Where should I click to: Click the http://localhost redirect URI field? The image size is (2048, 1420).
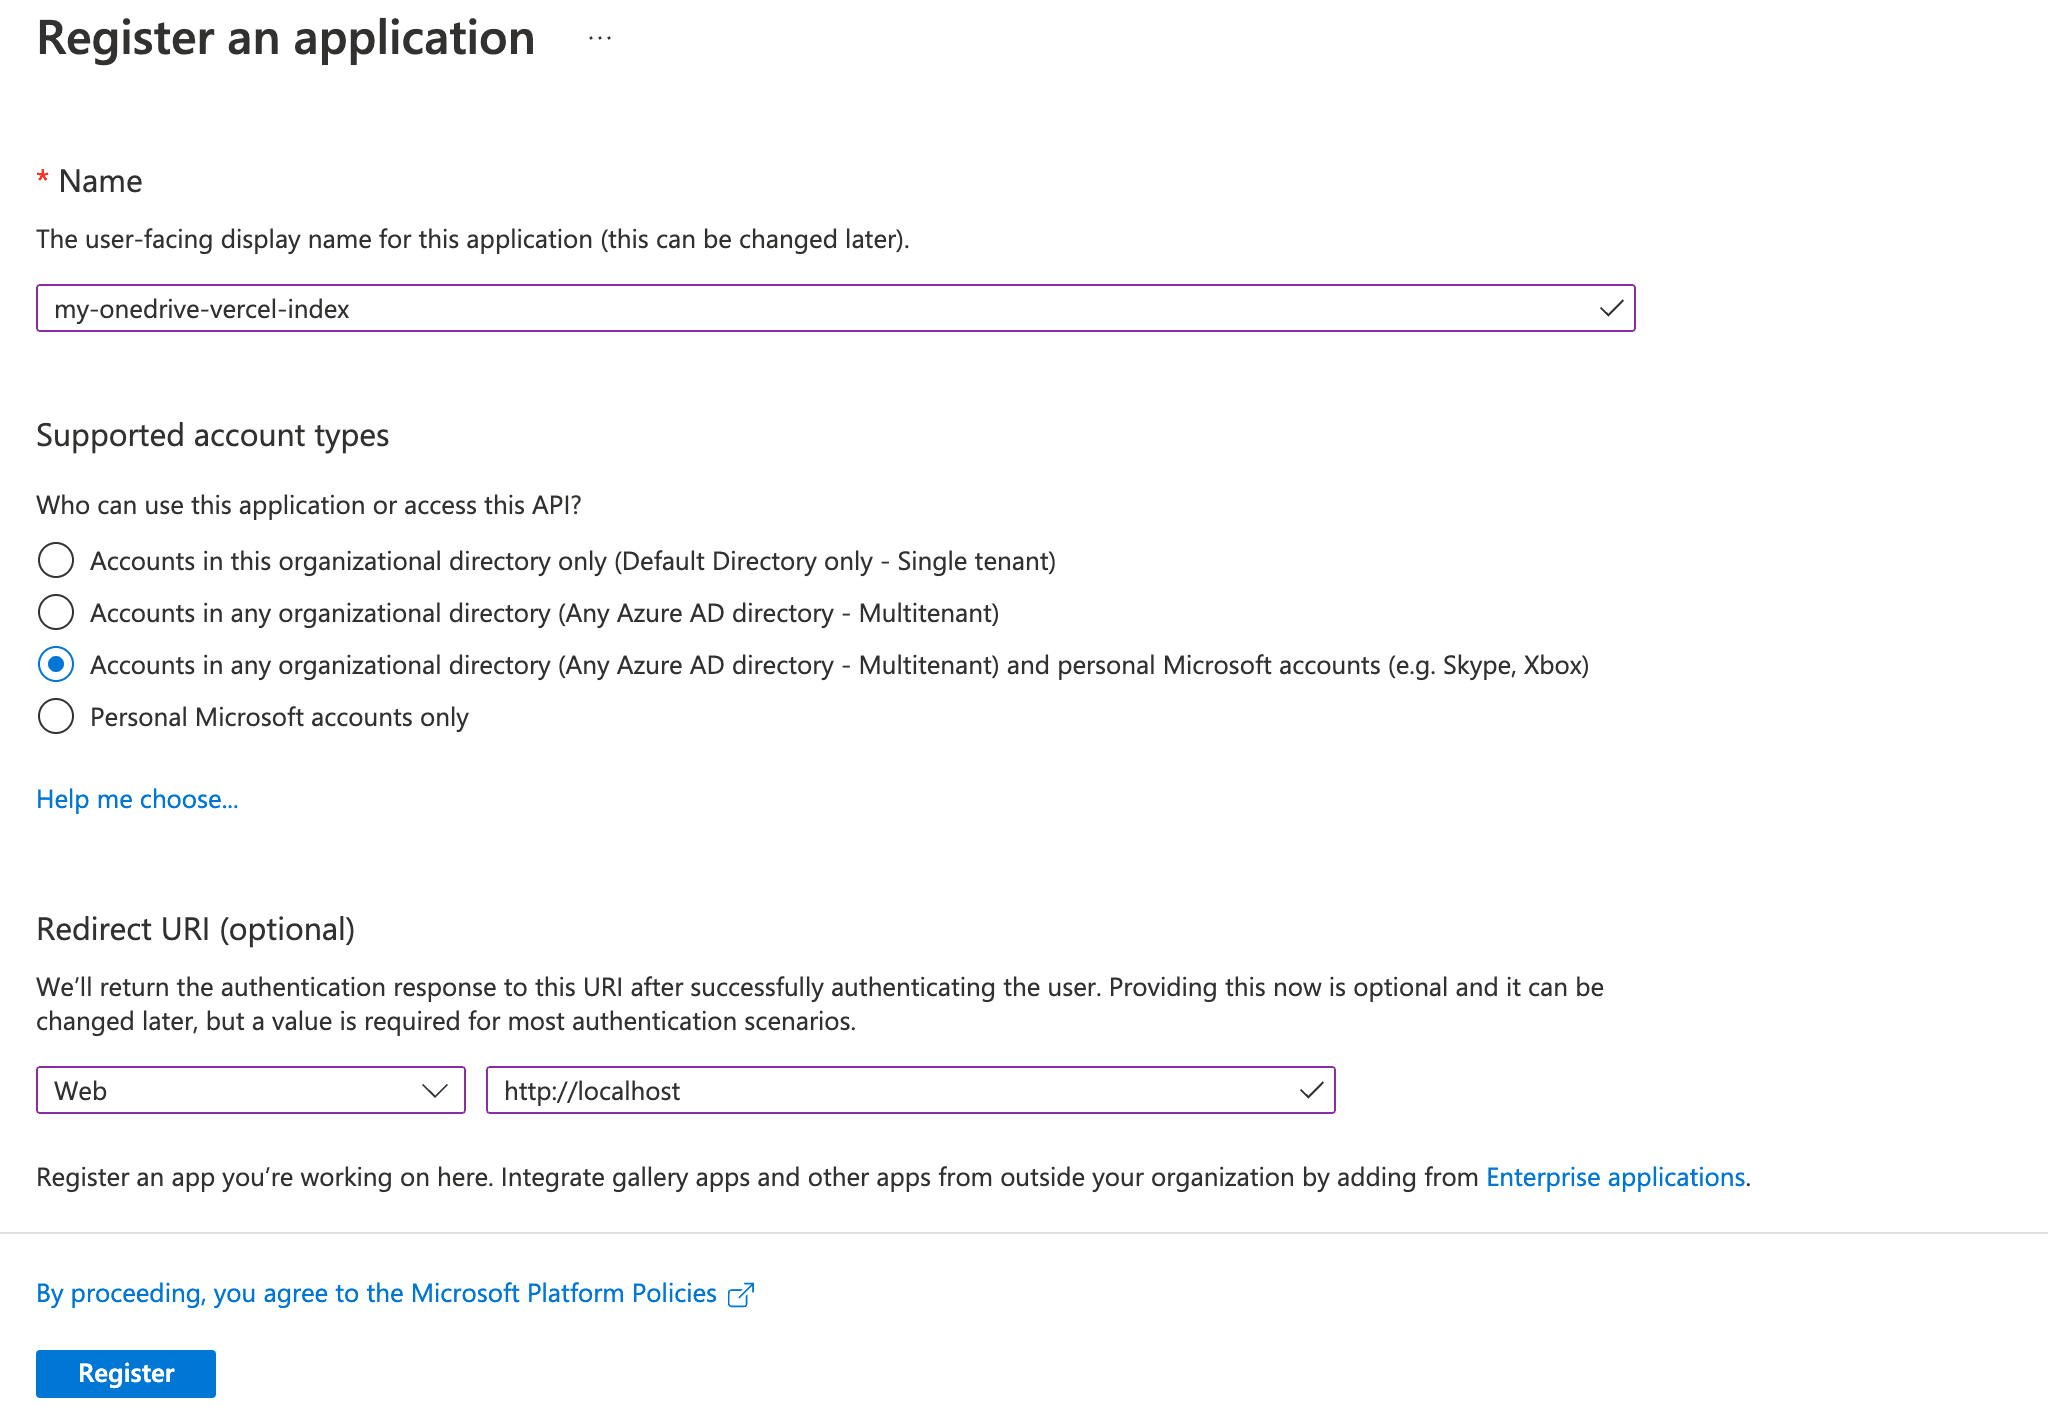[x=900, y=1090]
